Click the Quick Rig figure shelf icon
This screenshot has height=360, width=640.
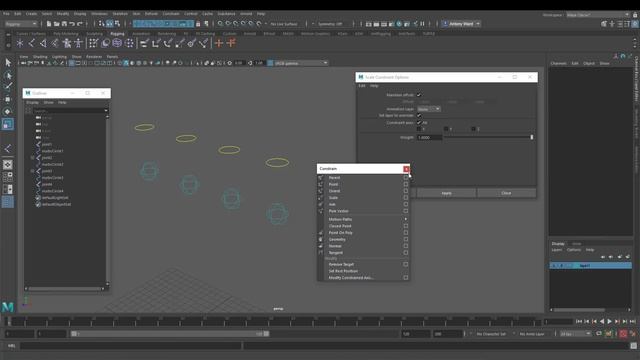pyautogui.click(x=67, y=43)
